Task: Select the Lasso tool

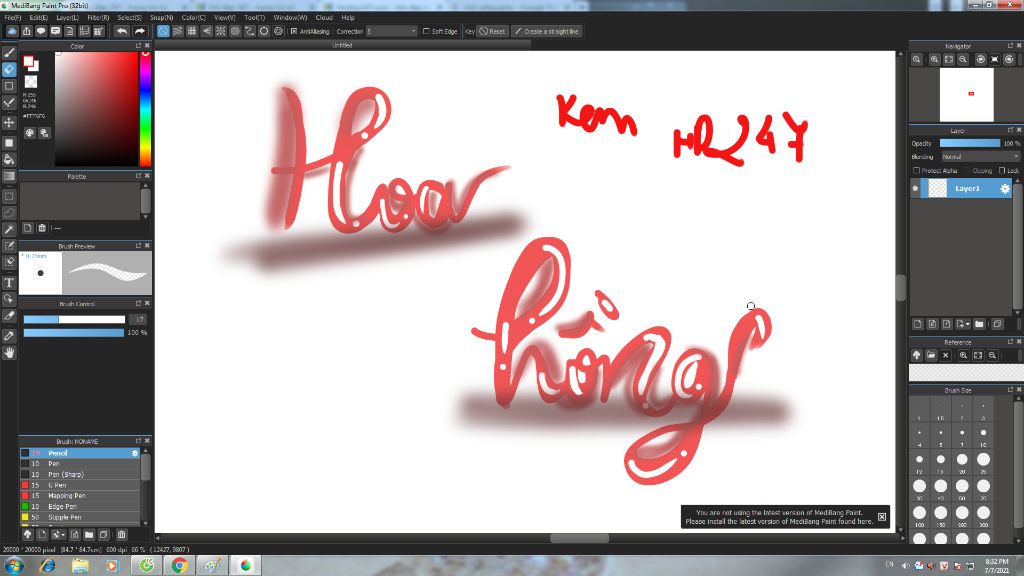Action: click(9, 213)
